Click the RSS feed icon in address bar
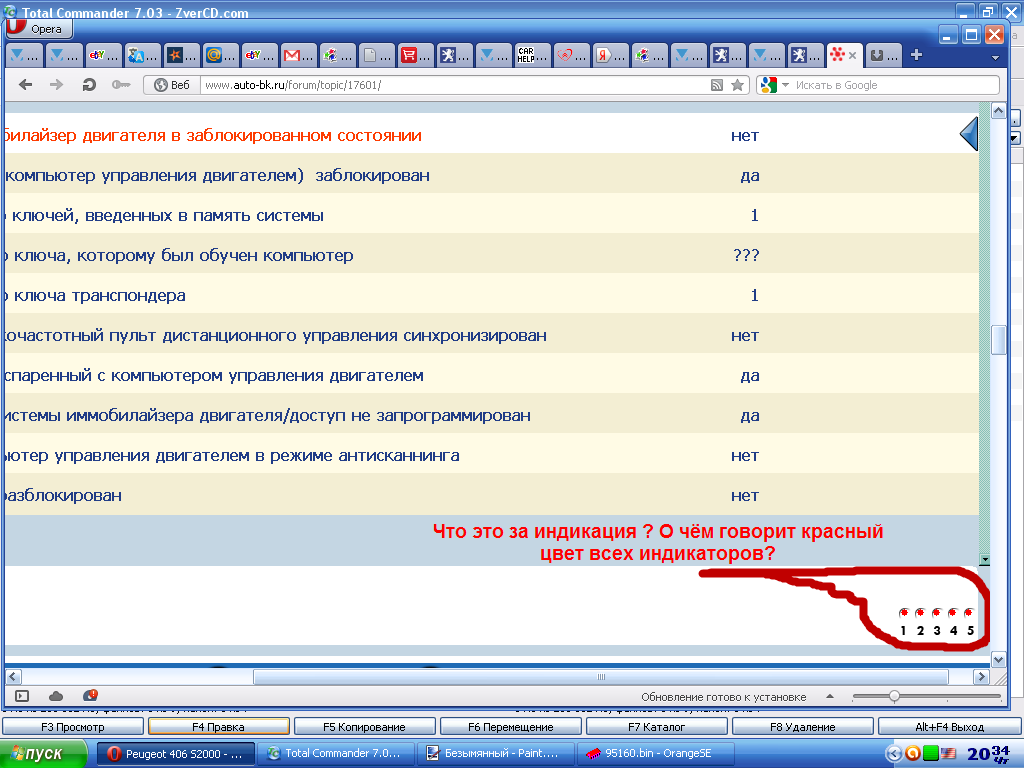The image size is (1024, 768). [717, 85]
